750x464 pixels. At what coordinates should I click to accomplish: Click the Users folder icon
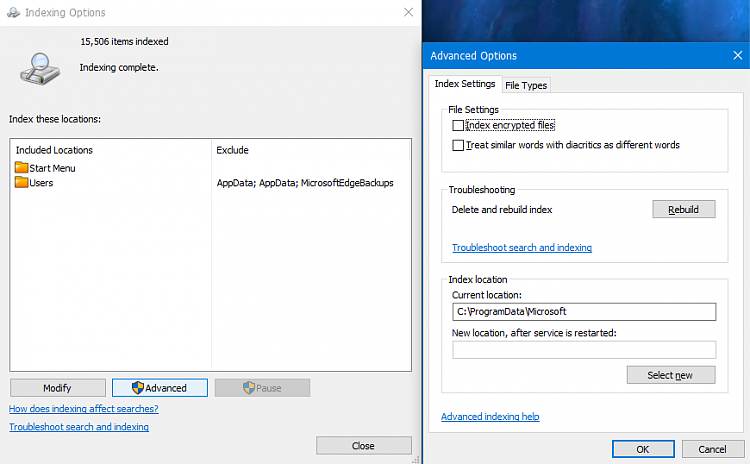pyautogui.click(x=22, y=182)
